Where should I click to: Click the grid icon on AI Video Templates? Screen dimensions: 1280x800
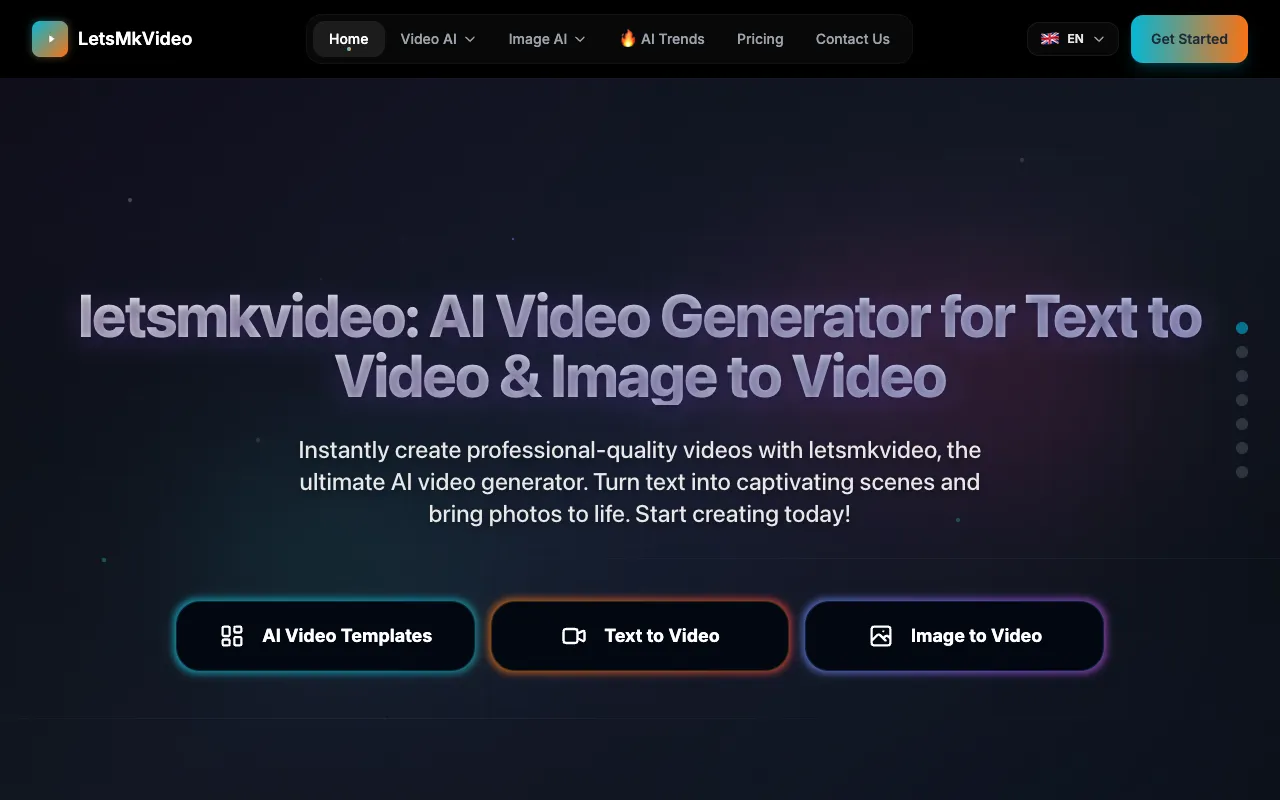point(232,636)
